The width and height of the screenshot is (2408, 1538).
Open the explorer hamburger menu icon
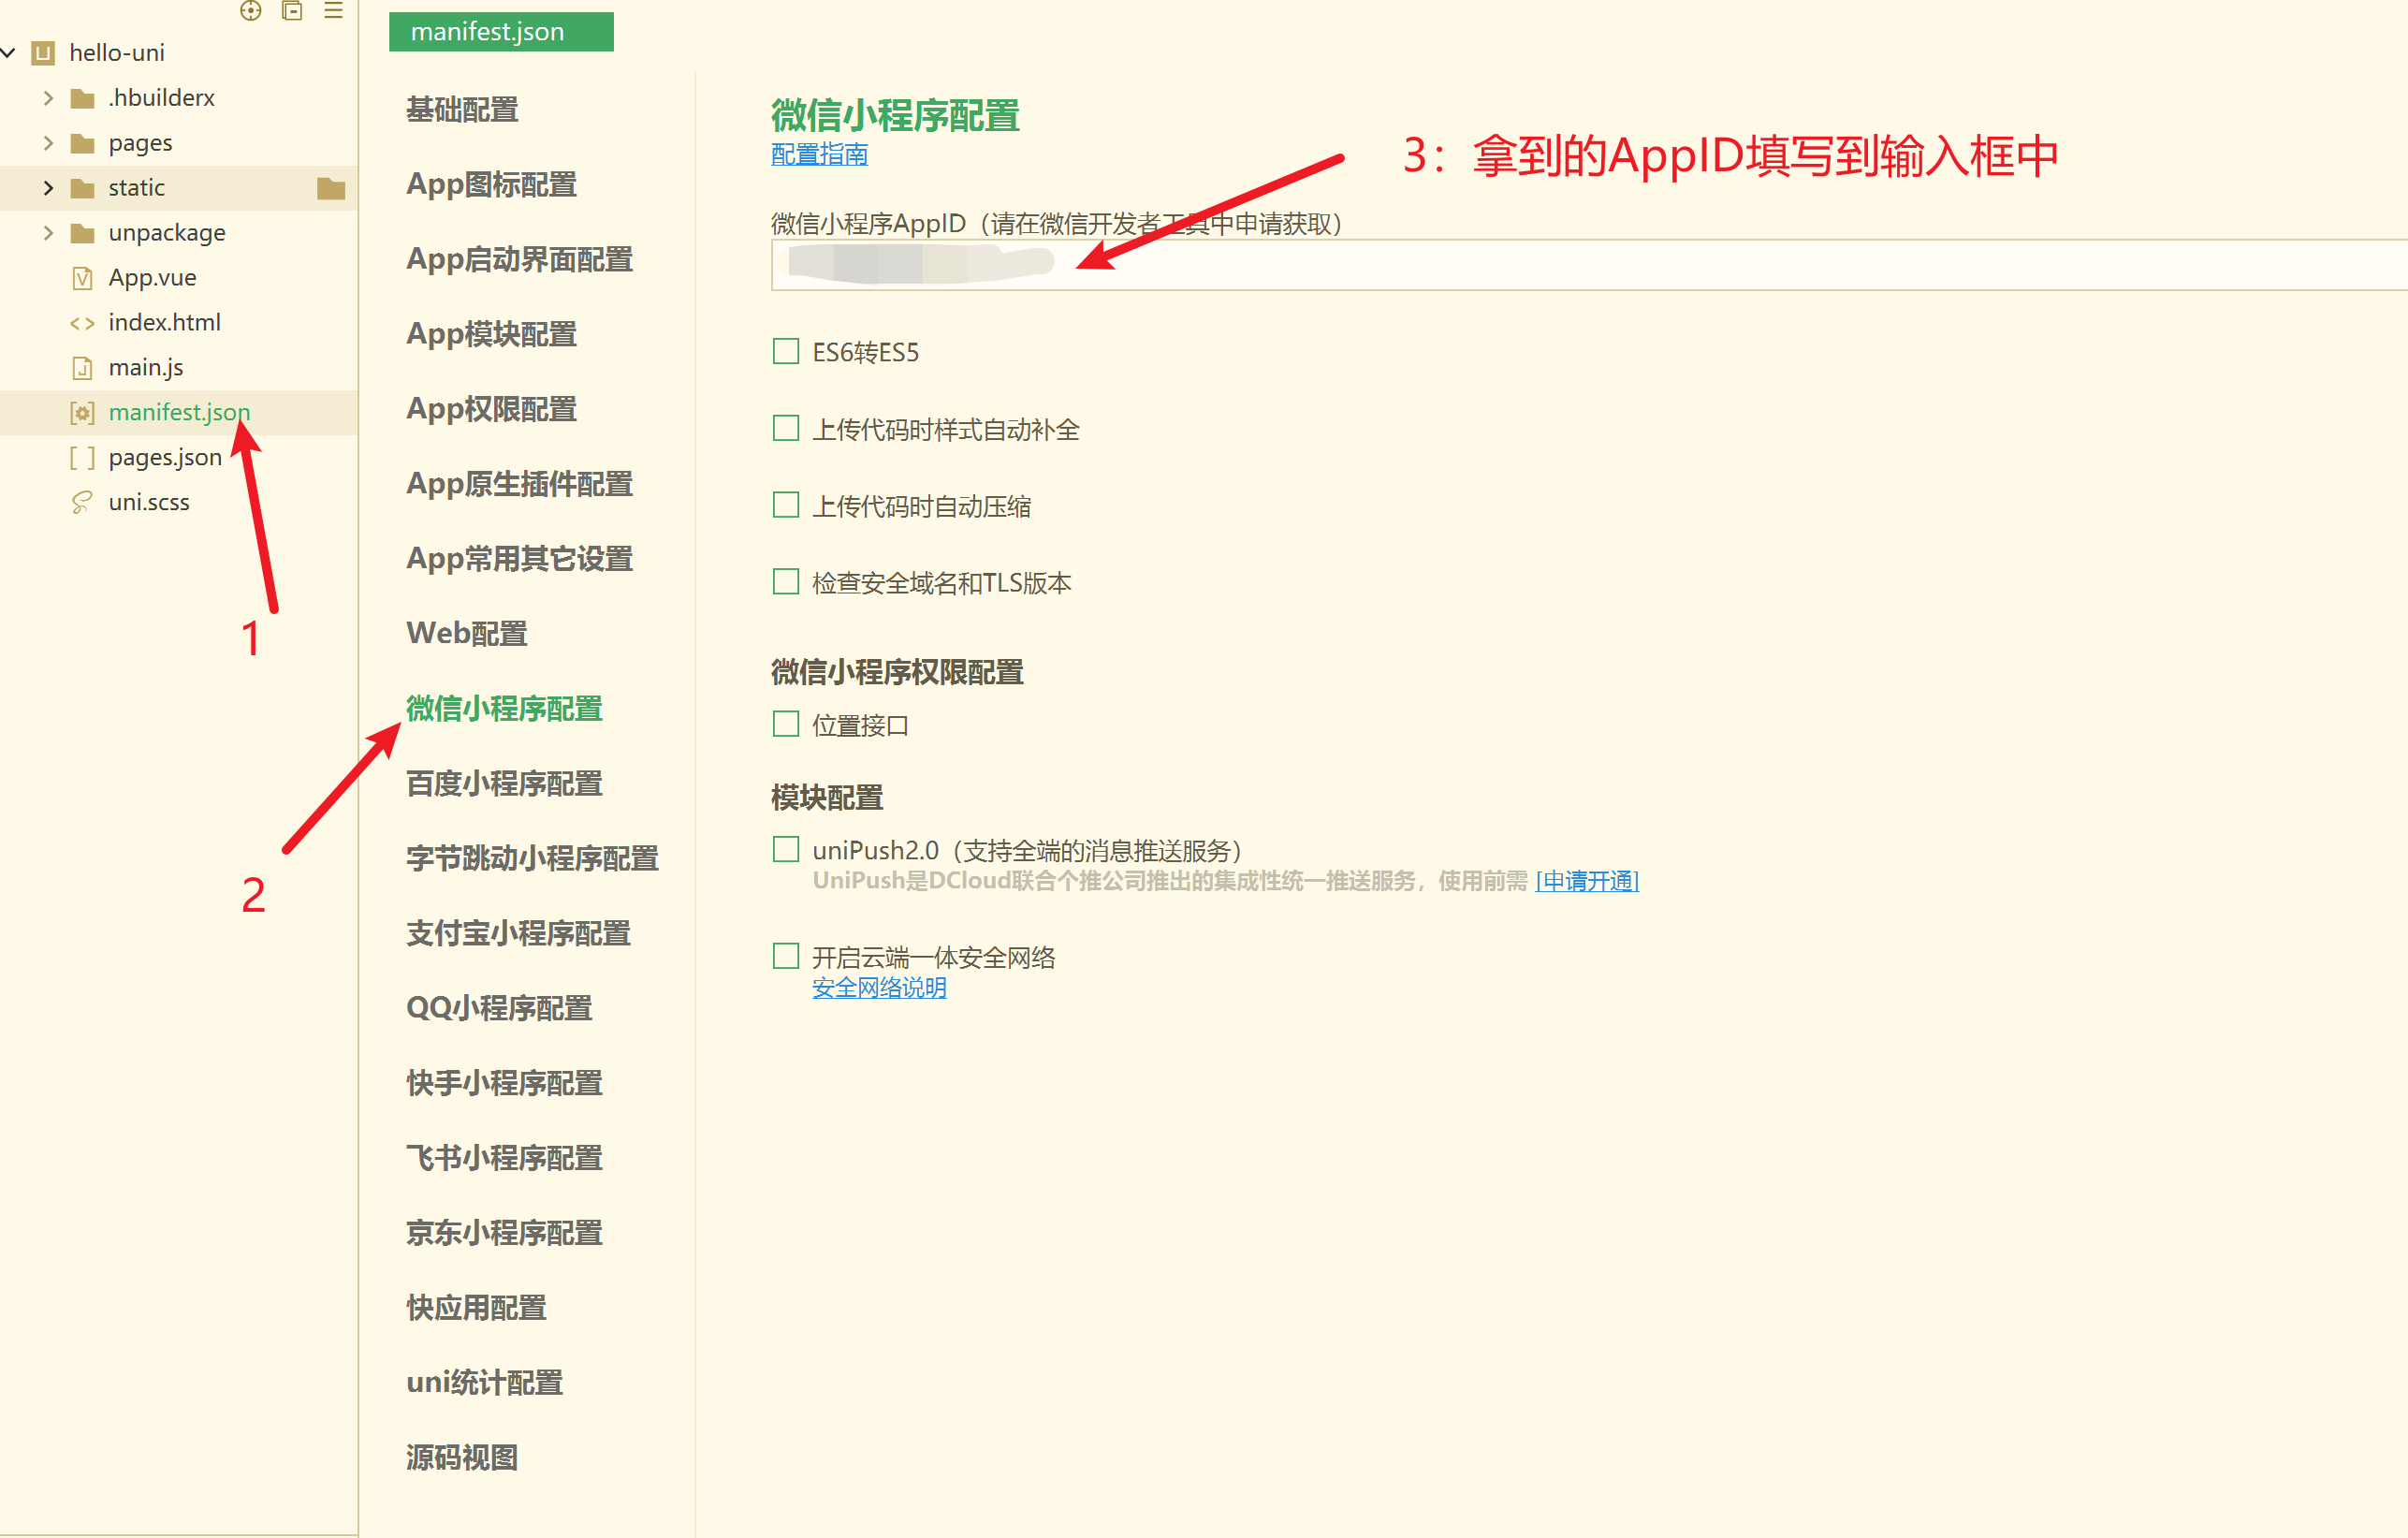tap(334, 10)
